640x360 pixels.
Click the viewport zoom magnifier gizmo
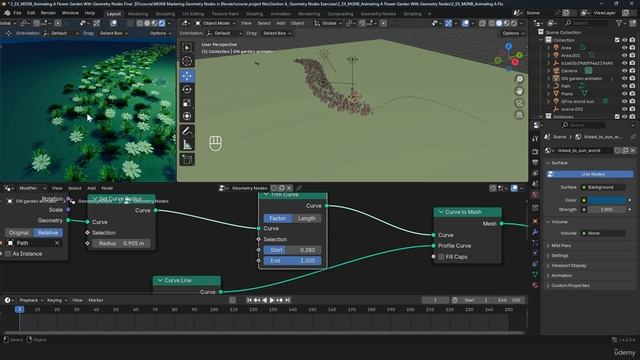tap(519, 79)
